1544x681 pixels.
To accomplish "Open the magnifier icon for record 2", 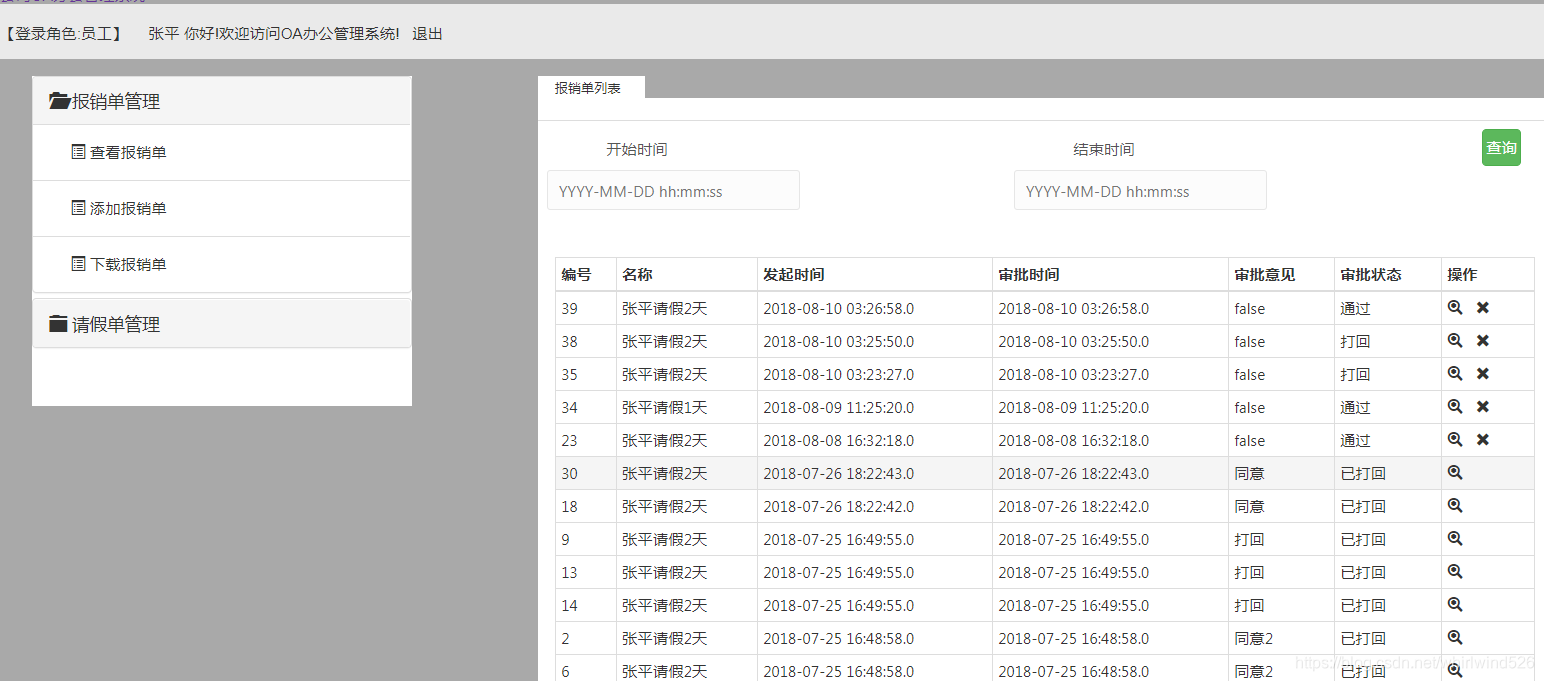I will pos(1455,637).
